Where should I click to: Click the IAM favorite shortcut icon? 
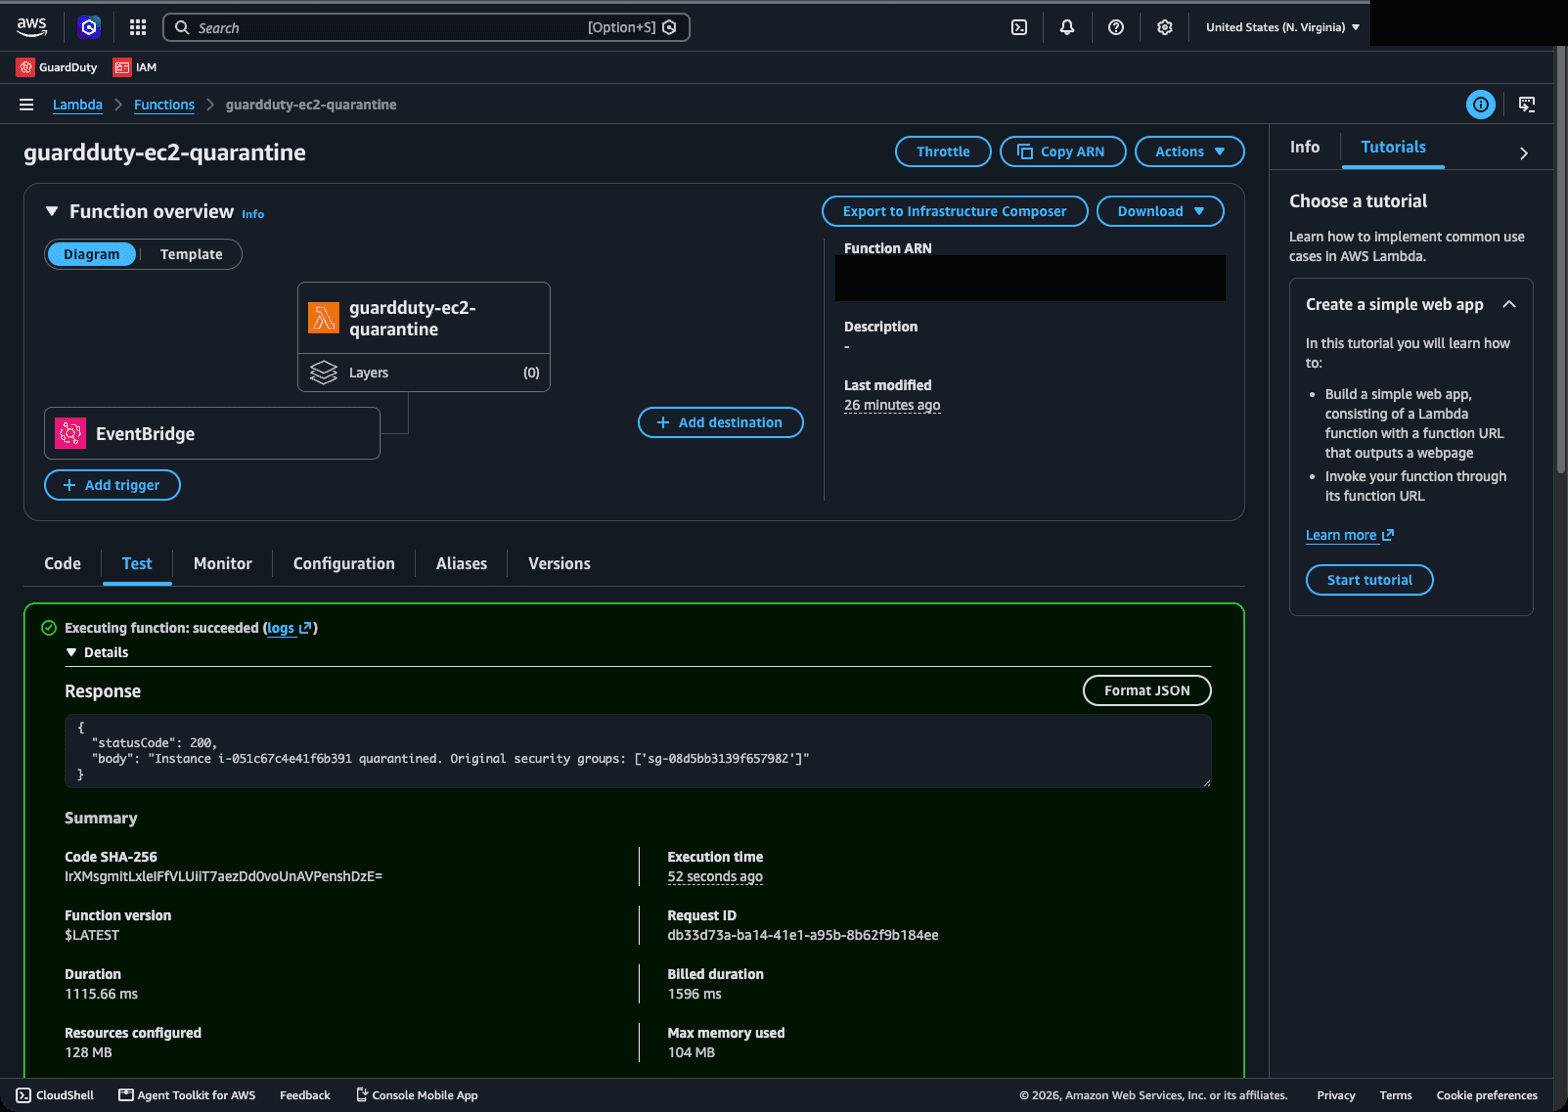[122, 67]
